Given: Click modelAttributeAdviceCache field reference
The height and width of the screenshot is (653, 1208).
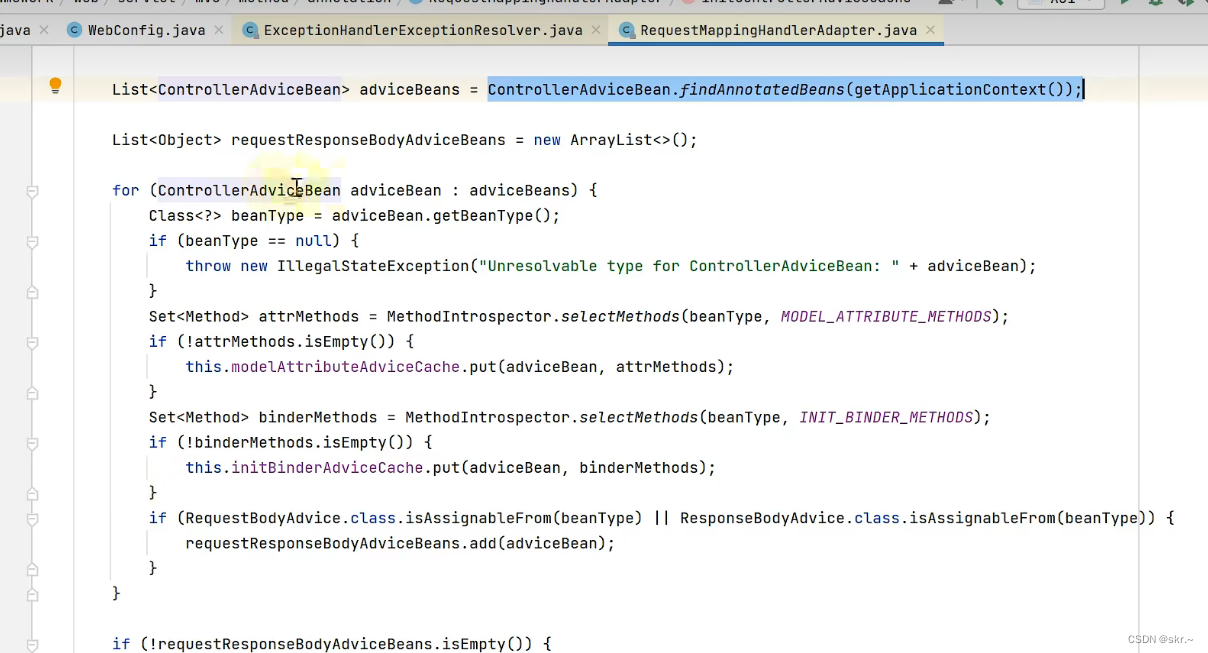Looking at the screenshot, I should 345,367.
